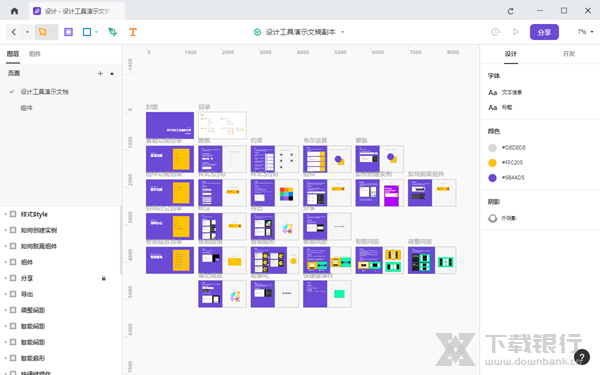600x375 pixels.
Task: Click frame icon of 如何创建实例 layer
Action: [x=13, y=230]
